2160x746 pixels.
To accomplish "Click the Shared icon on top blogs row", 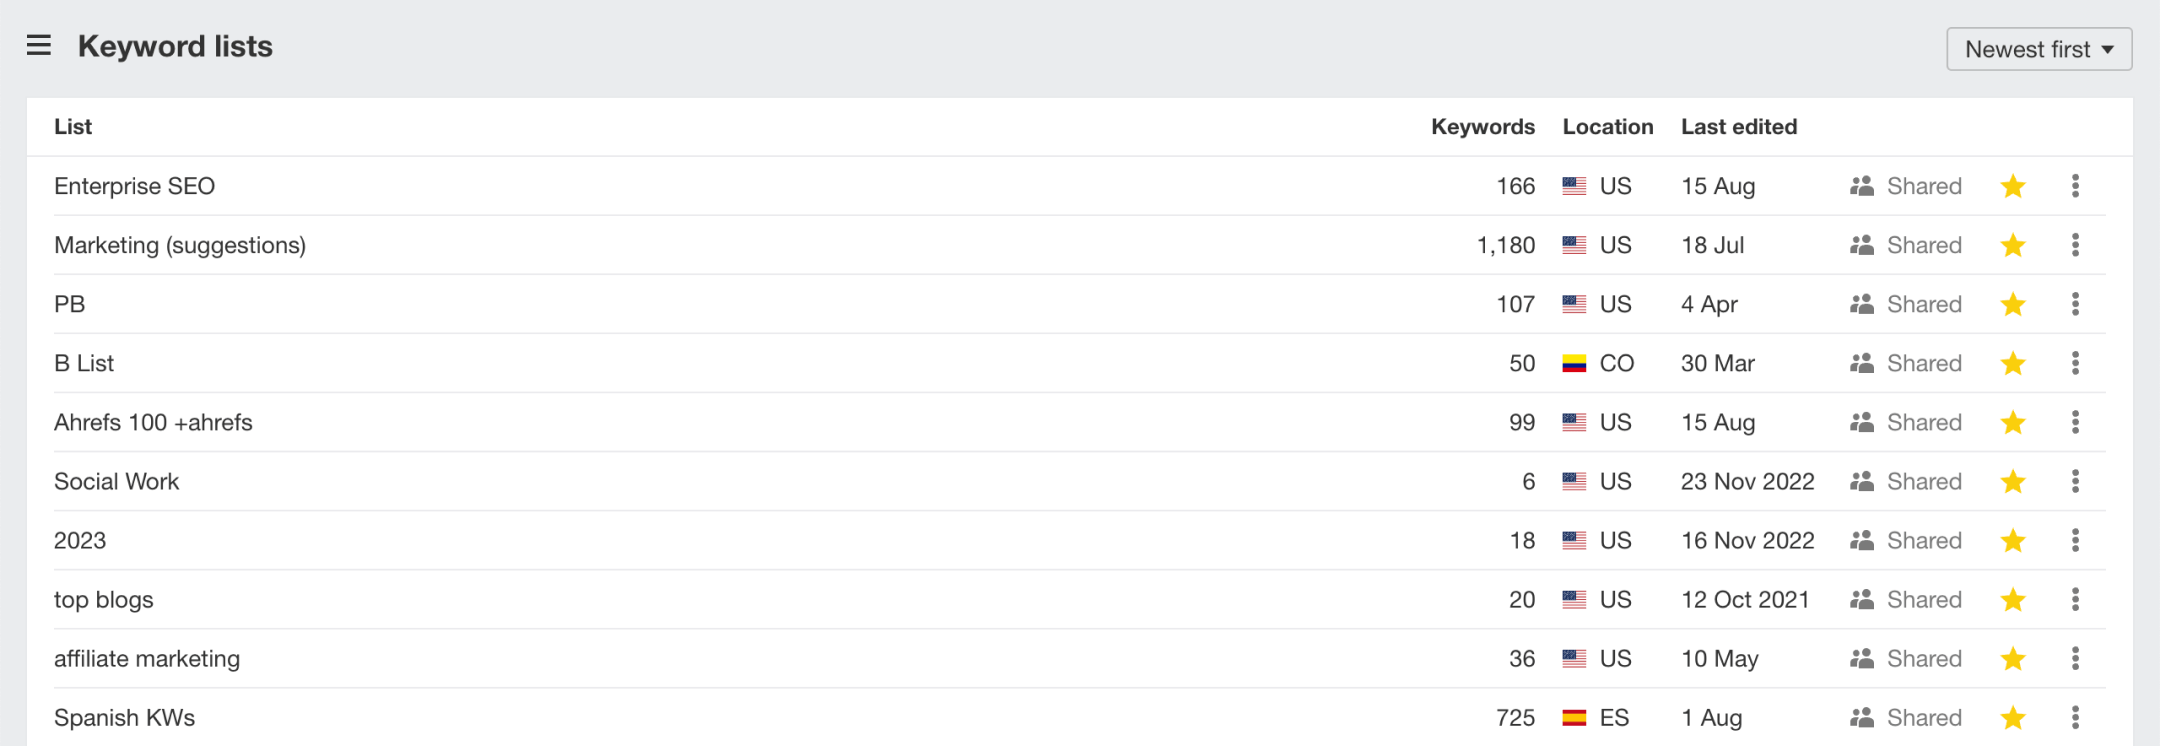I will coord(1862,599).
